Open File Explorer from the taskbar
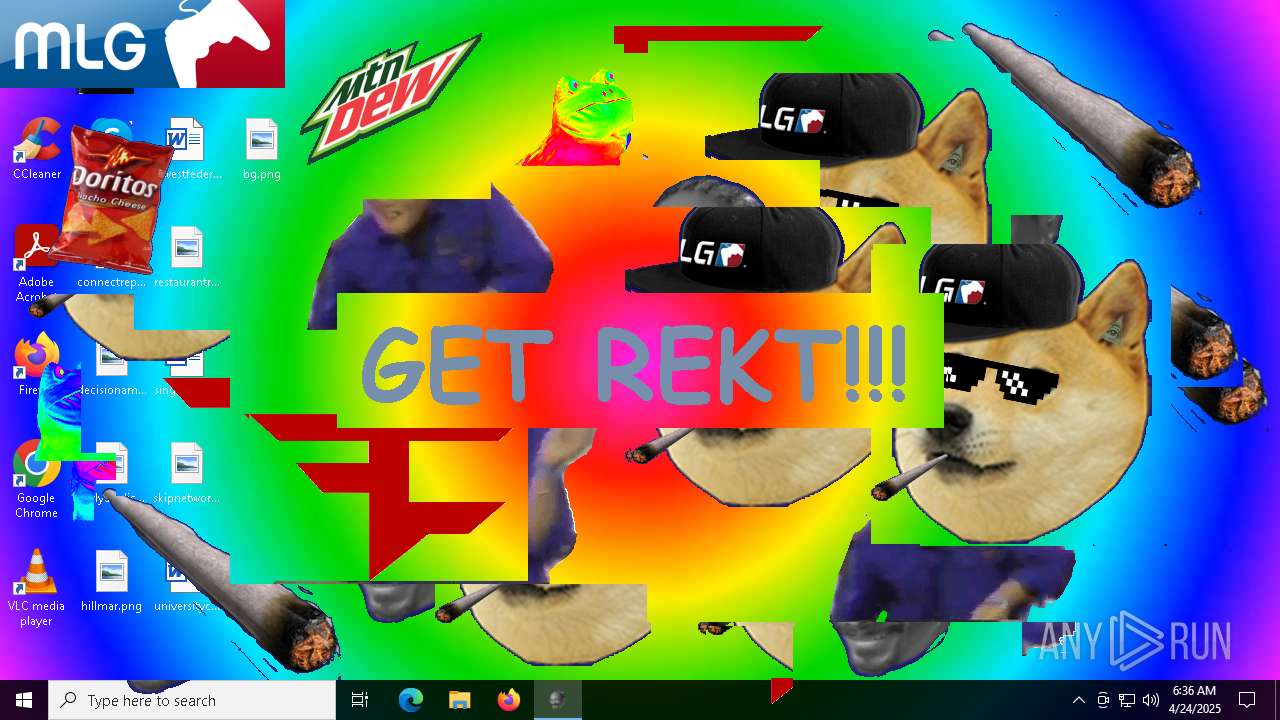Viewport: 1280px width, 720px height. (459, 700)
